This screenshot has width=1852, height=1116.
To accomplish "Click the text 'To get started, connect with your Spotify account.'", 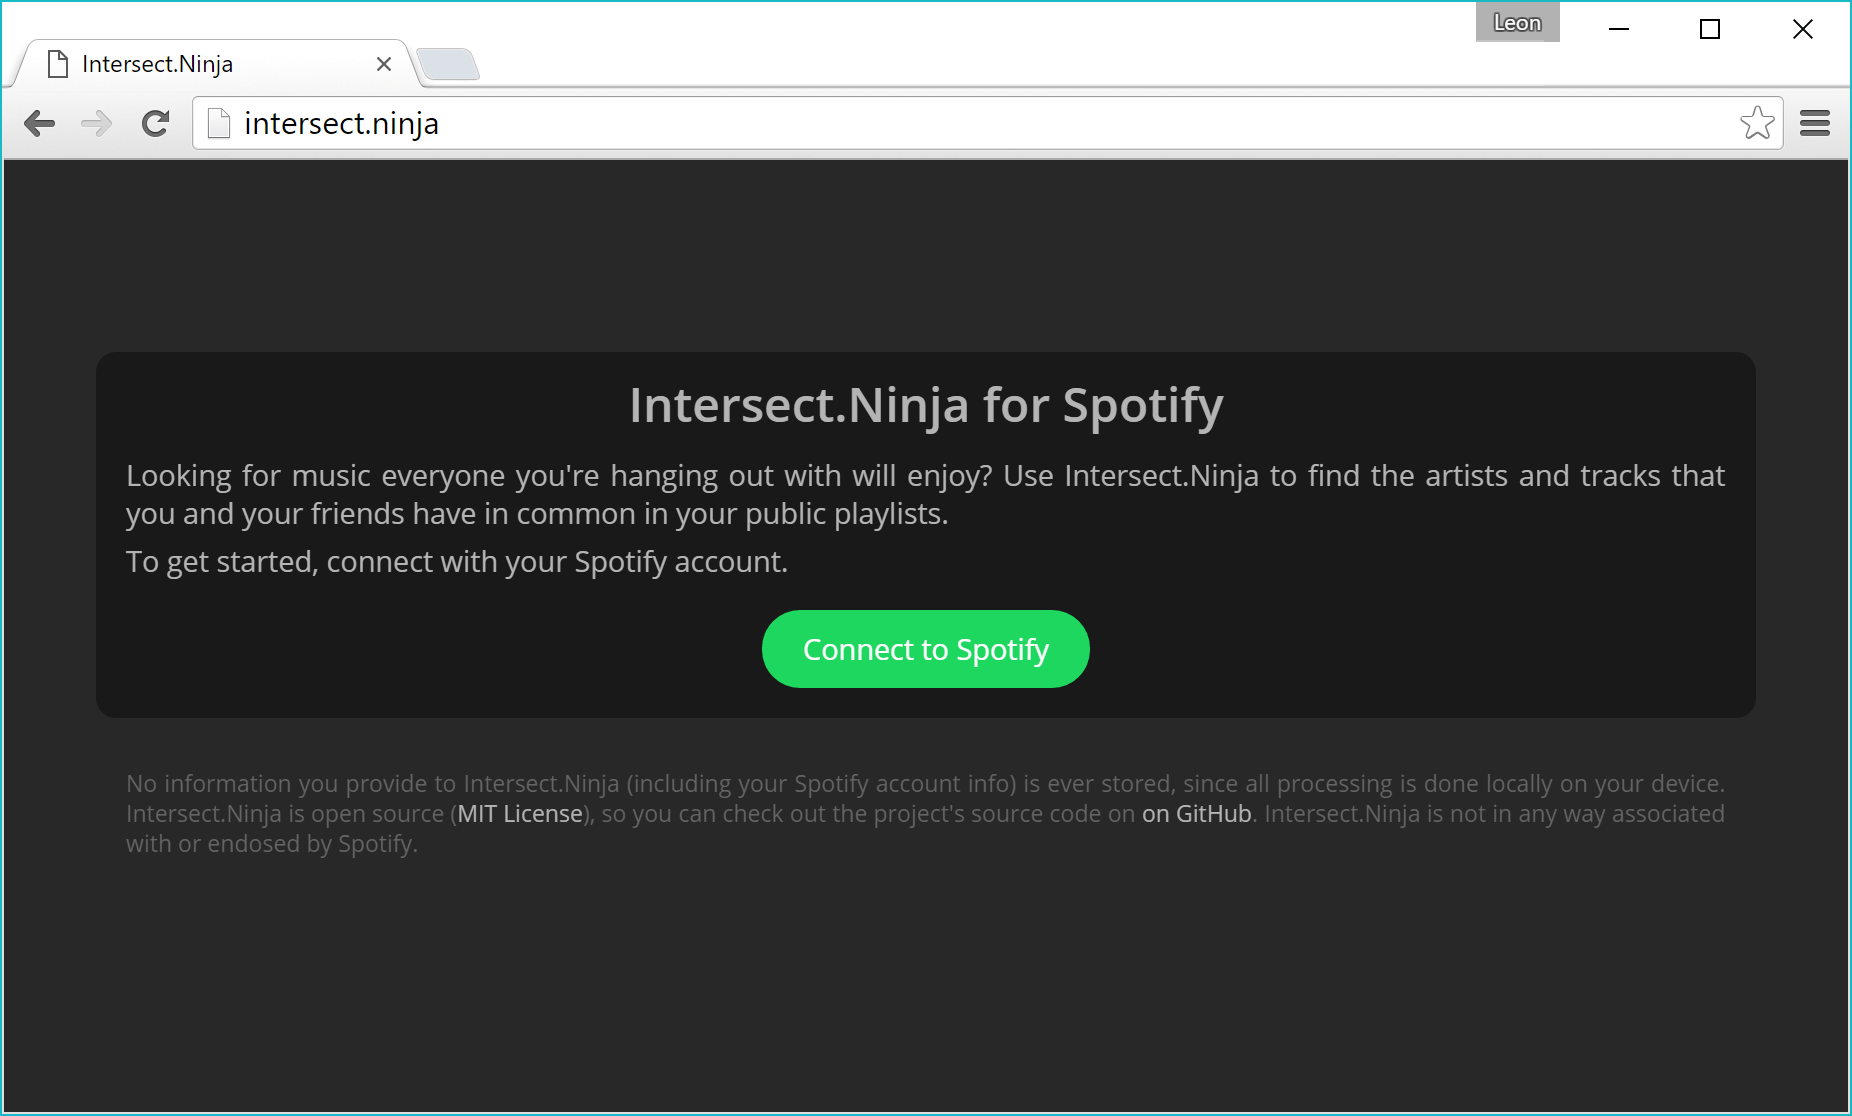I will coord(457,562).
